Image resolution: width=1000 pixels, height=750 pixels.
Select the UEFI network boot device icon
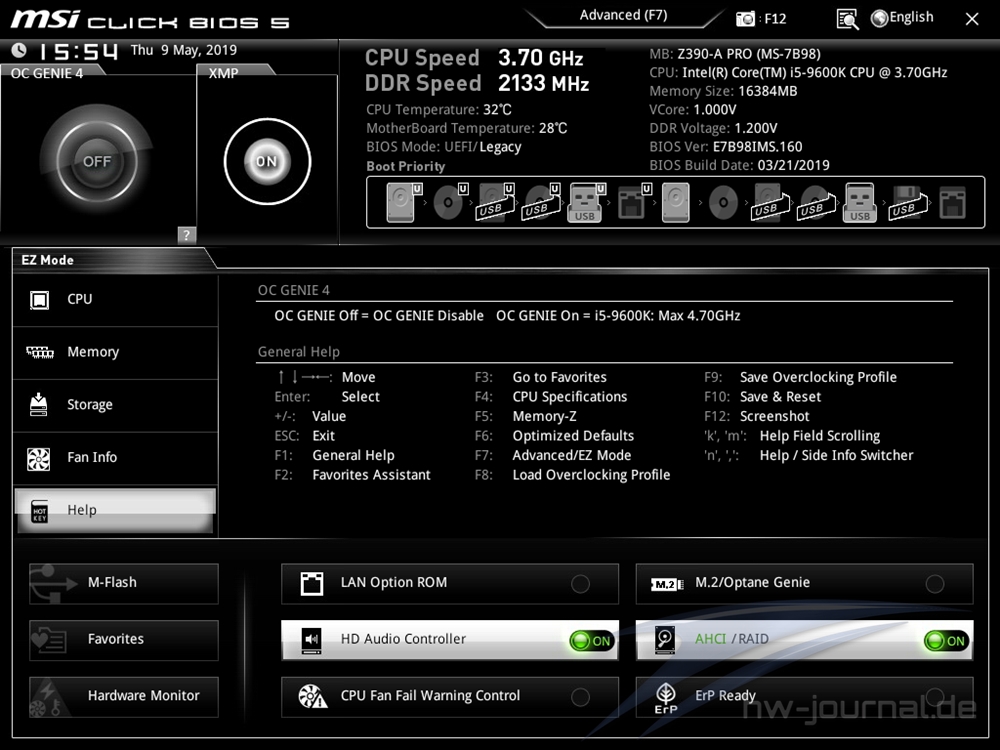(x=634, y=203)
